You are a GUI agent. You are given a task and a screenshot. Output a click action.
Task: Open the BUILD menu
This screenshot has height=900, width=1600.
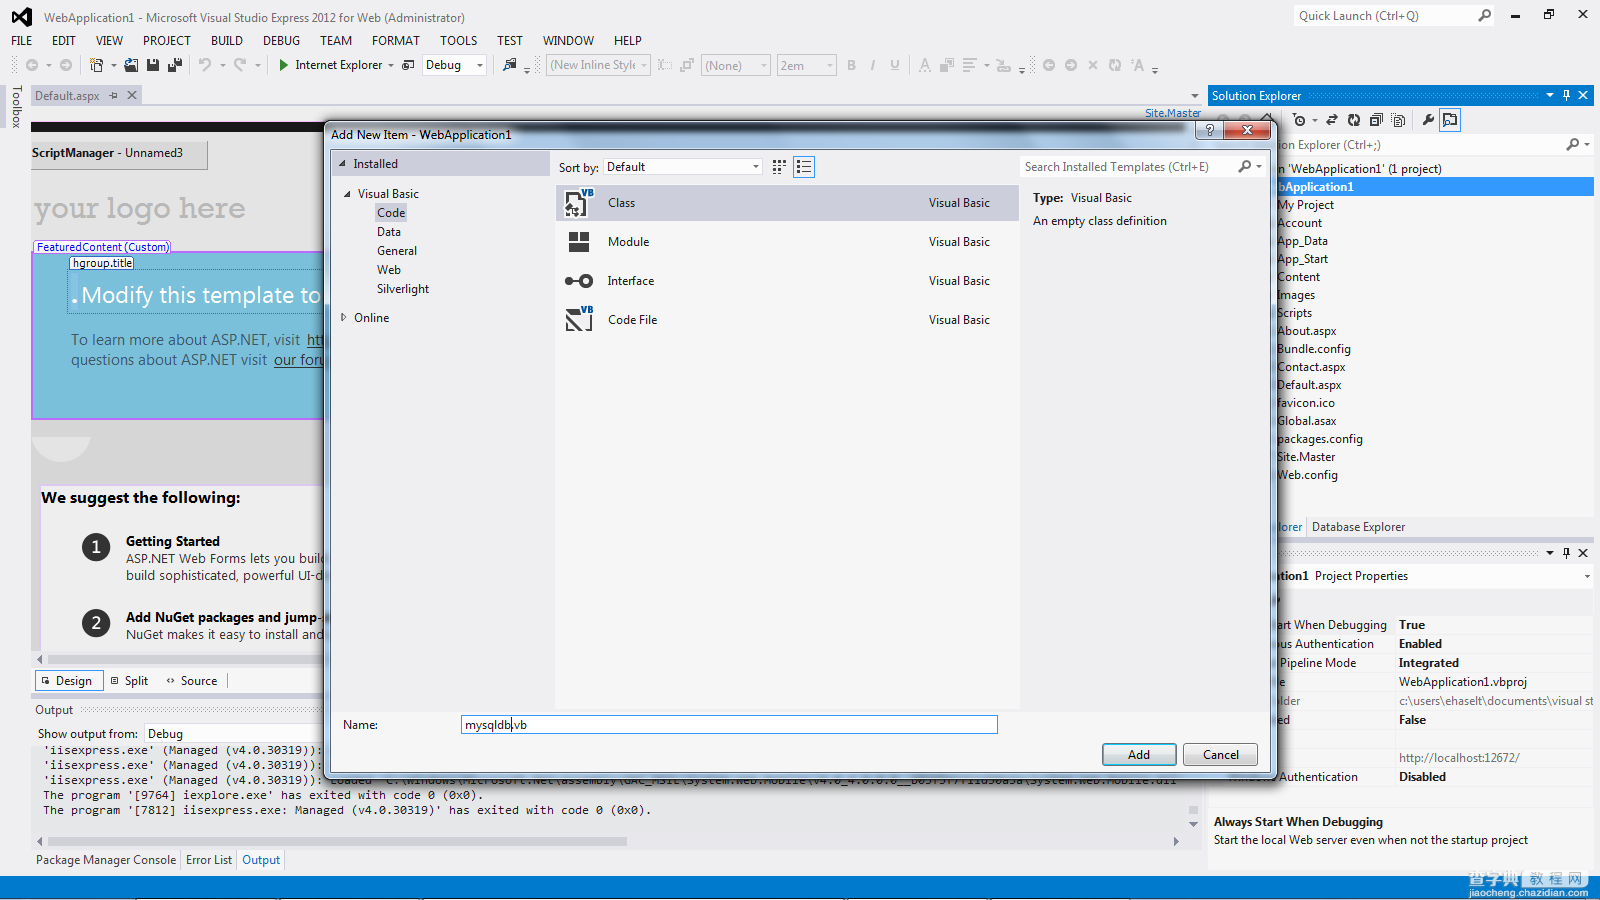[x=227, y=41]
